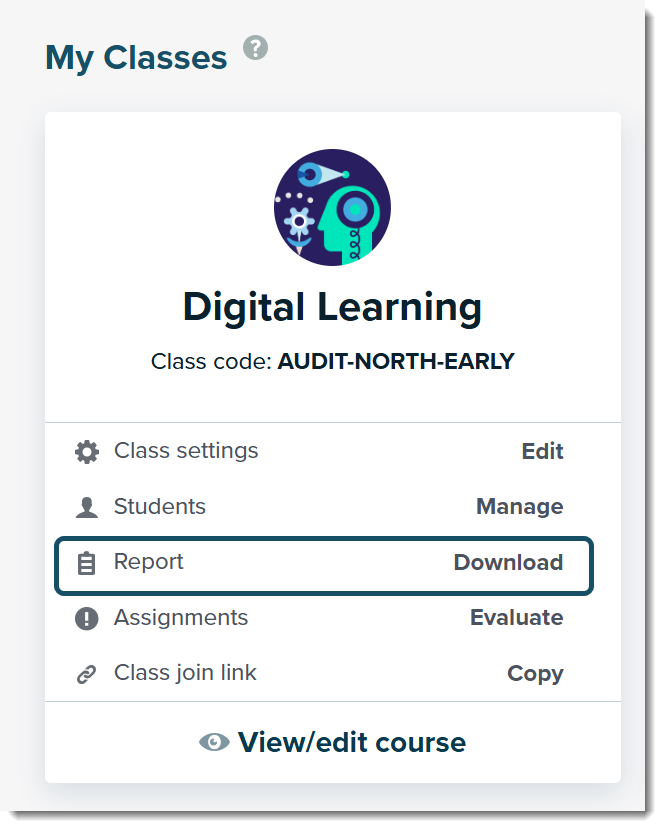Click the Class join link chain icon
Image resolution: width=663 pixels, height=829 pixels.
point(87,675)
